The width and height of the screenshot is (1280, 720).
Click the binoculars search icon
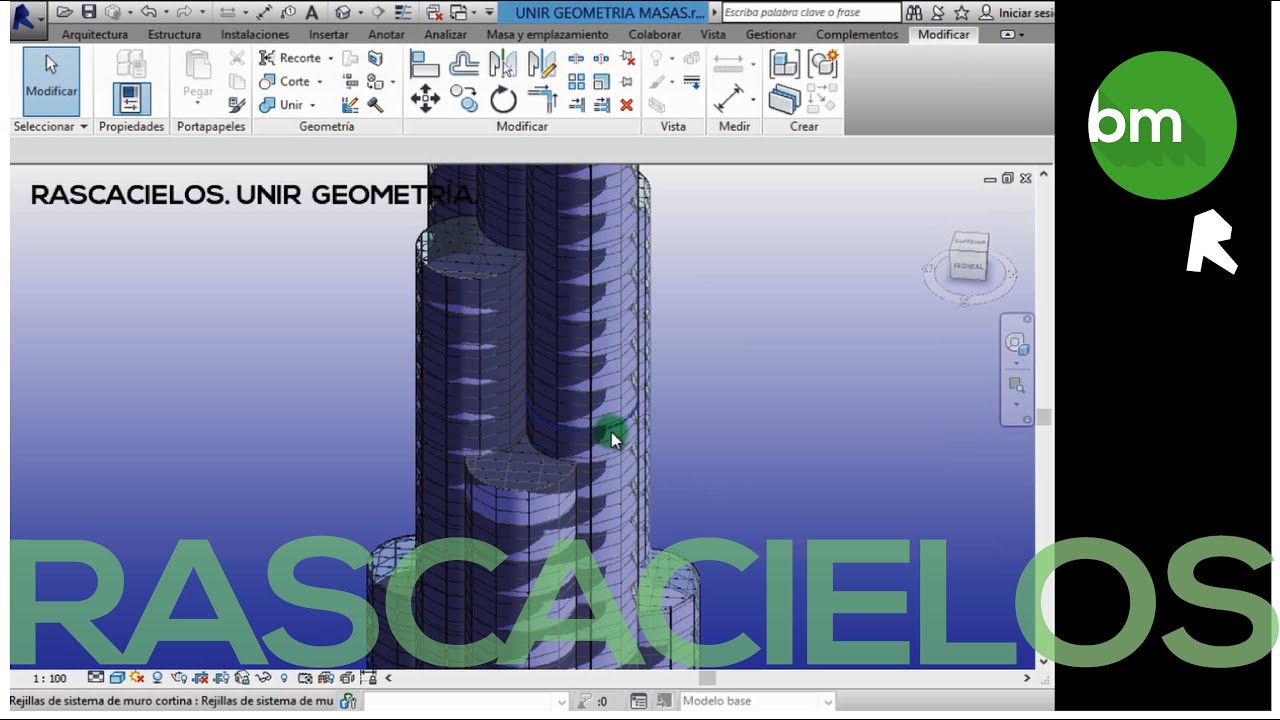[914, 12]
